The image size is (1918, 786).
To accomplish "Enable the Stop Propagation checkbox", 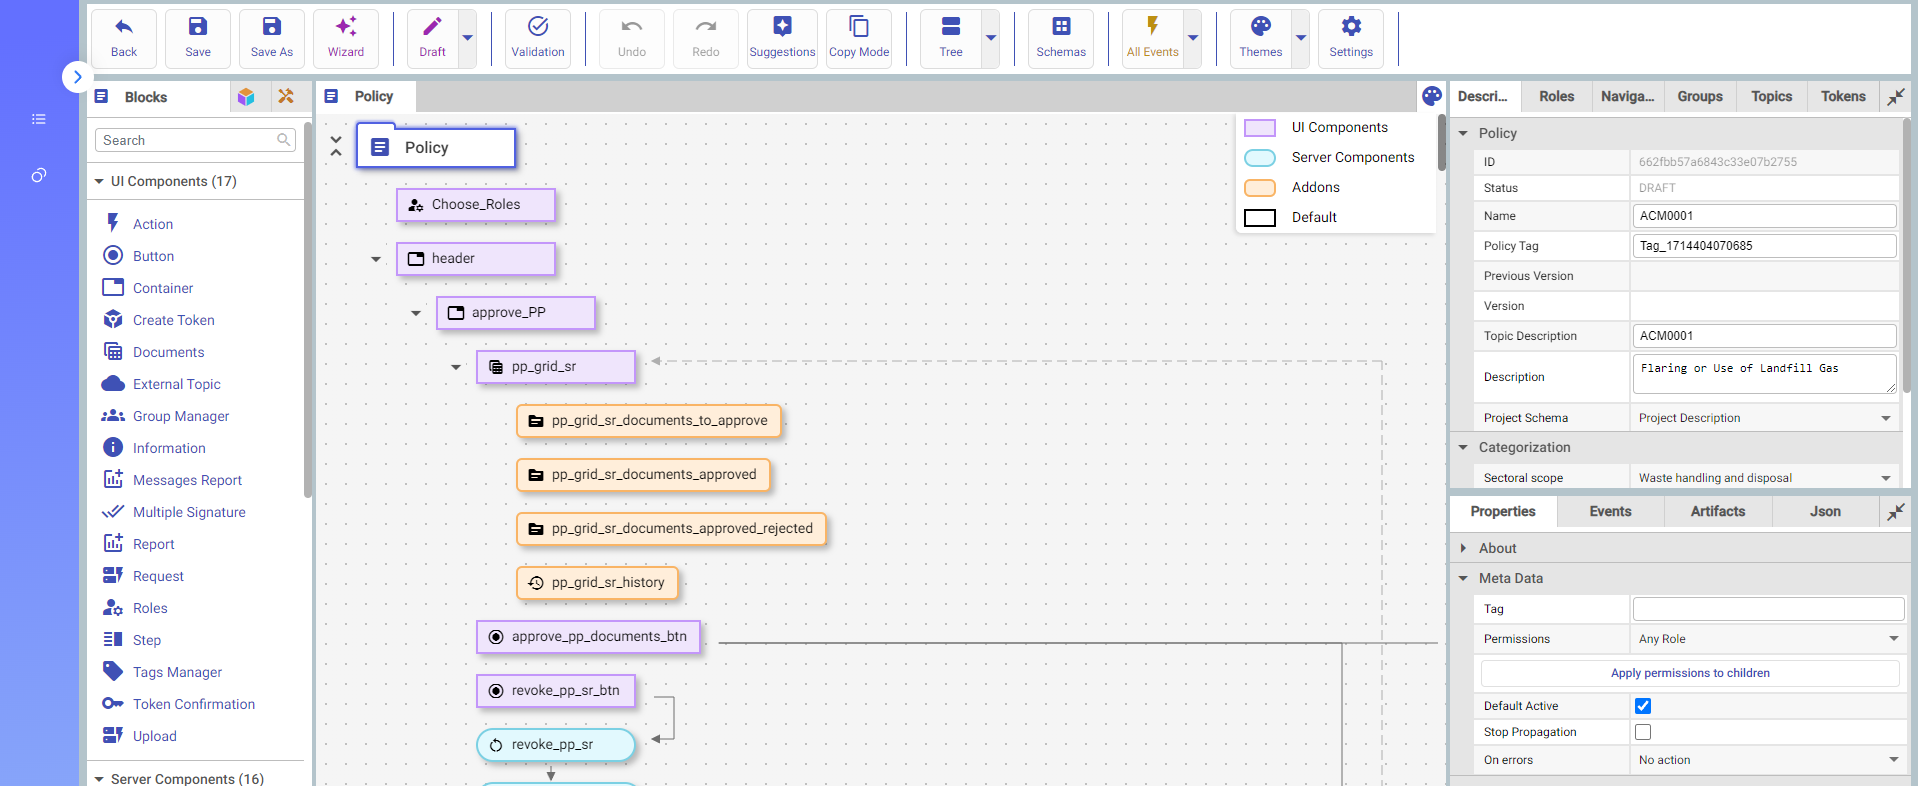I will click(1642, 732).
